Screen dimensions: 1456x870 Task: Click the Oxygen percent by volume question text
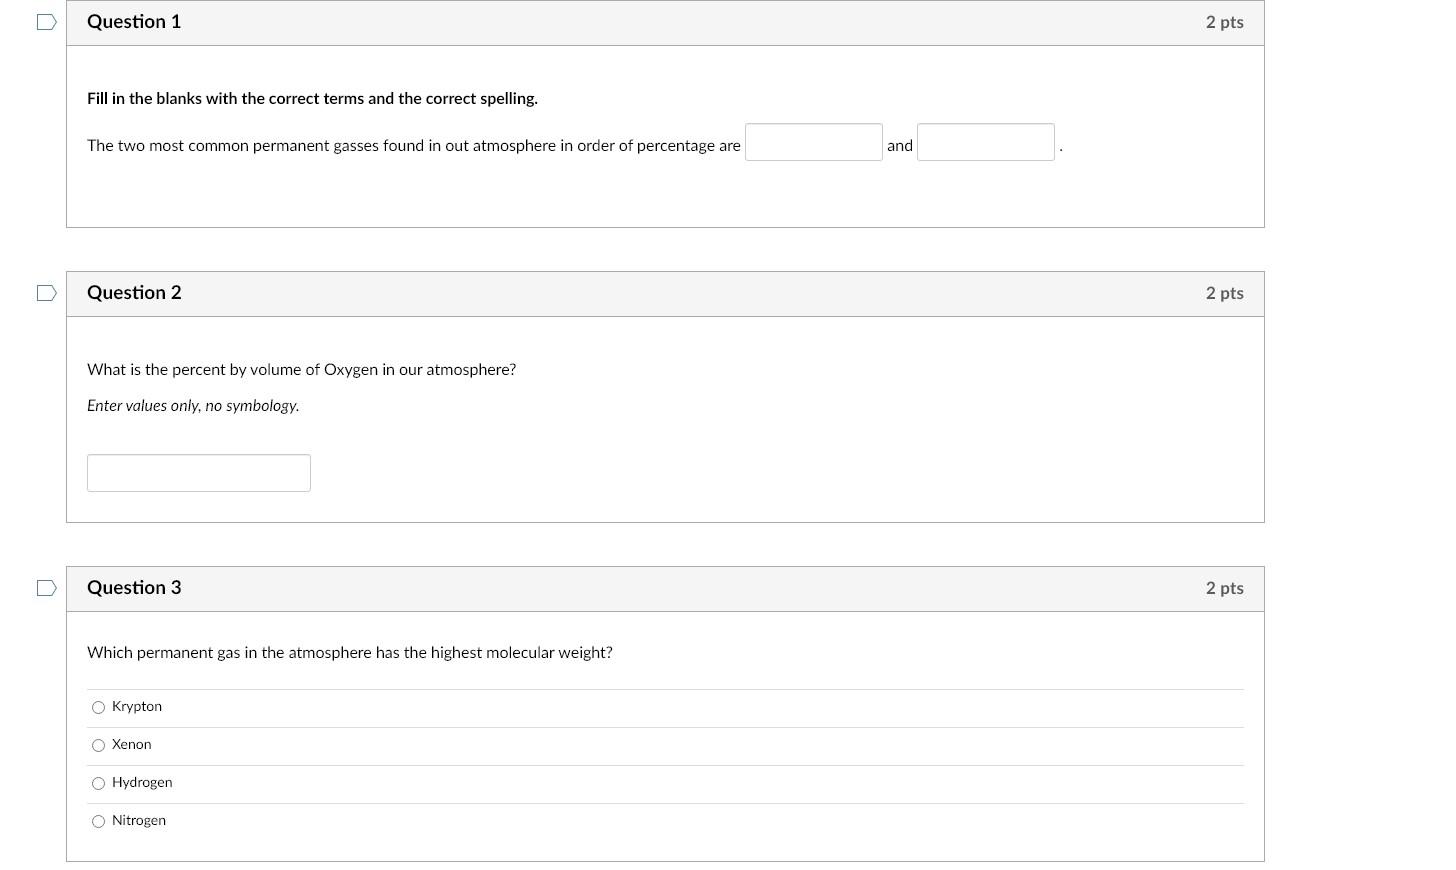coord(301,370)
